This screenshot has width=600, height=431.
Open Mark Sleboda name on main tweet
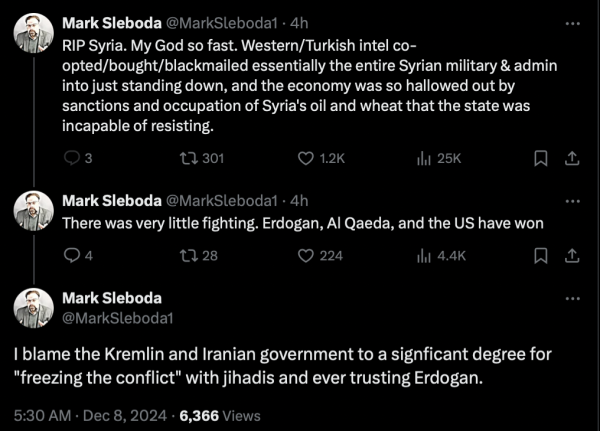(112, 298)
